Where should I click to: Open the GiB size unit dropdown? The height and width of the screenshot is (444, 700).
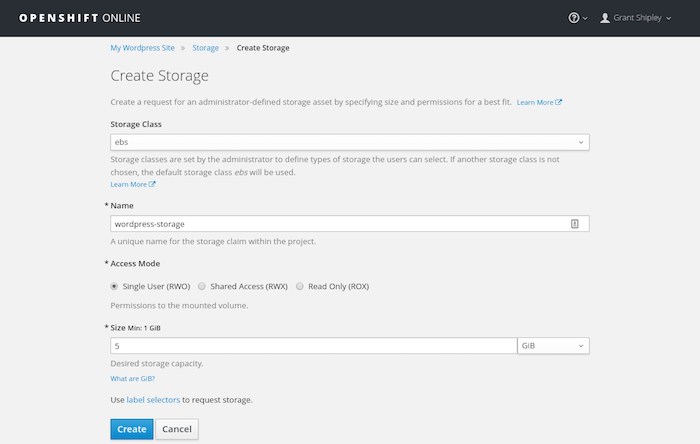(x=552, y=346)
